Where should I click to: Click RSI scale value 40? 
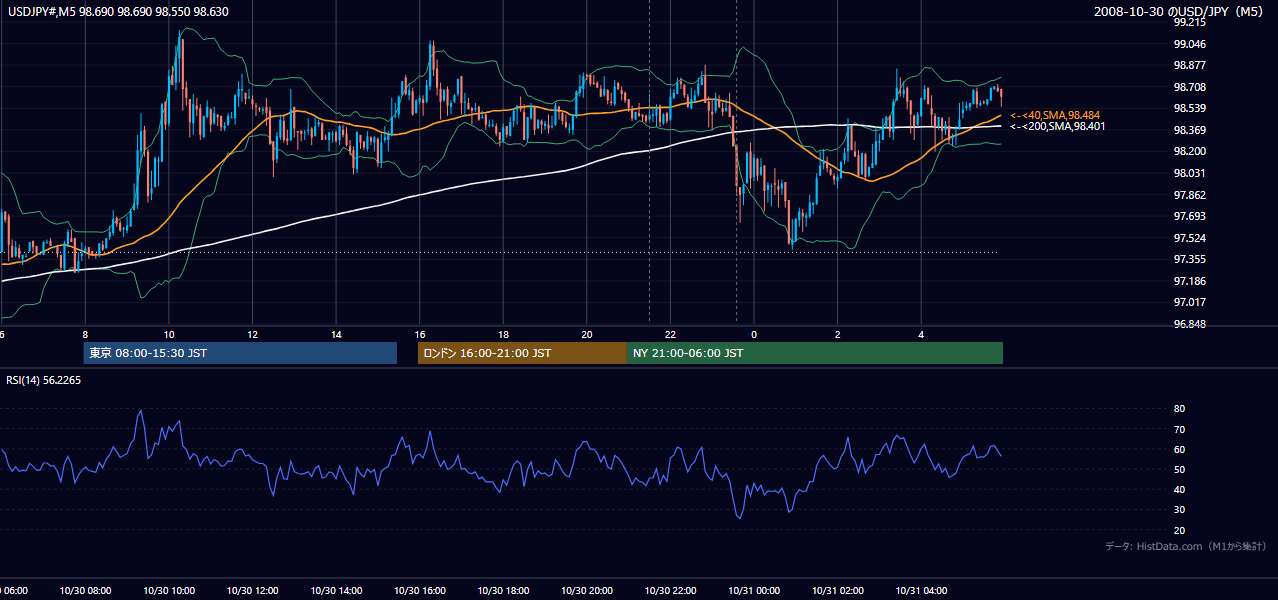coord(1179,489)
